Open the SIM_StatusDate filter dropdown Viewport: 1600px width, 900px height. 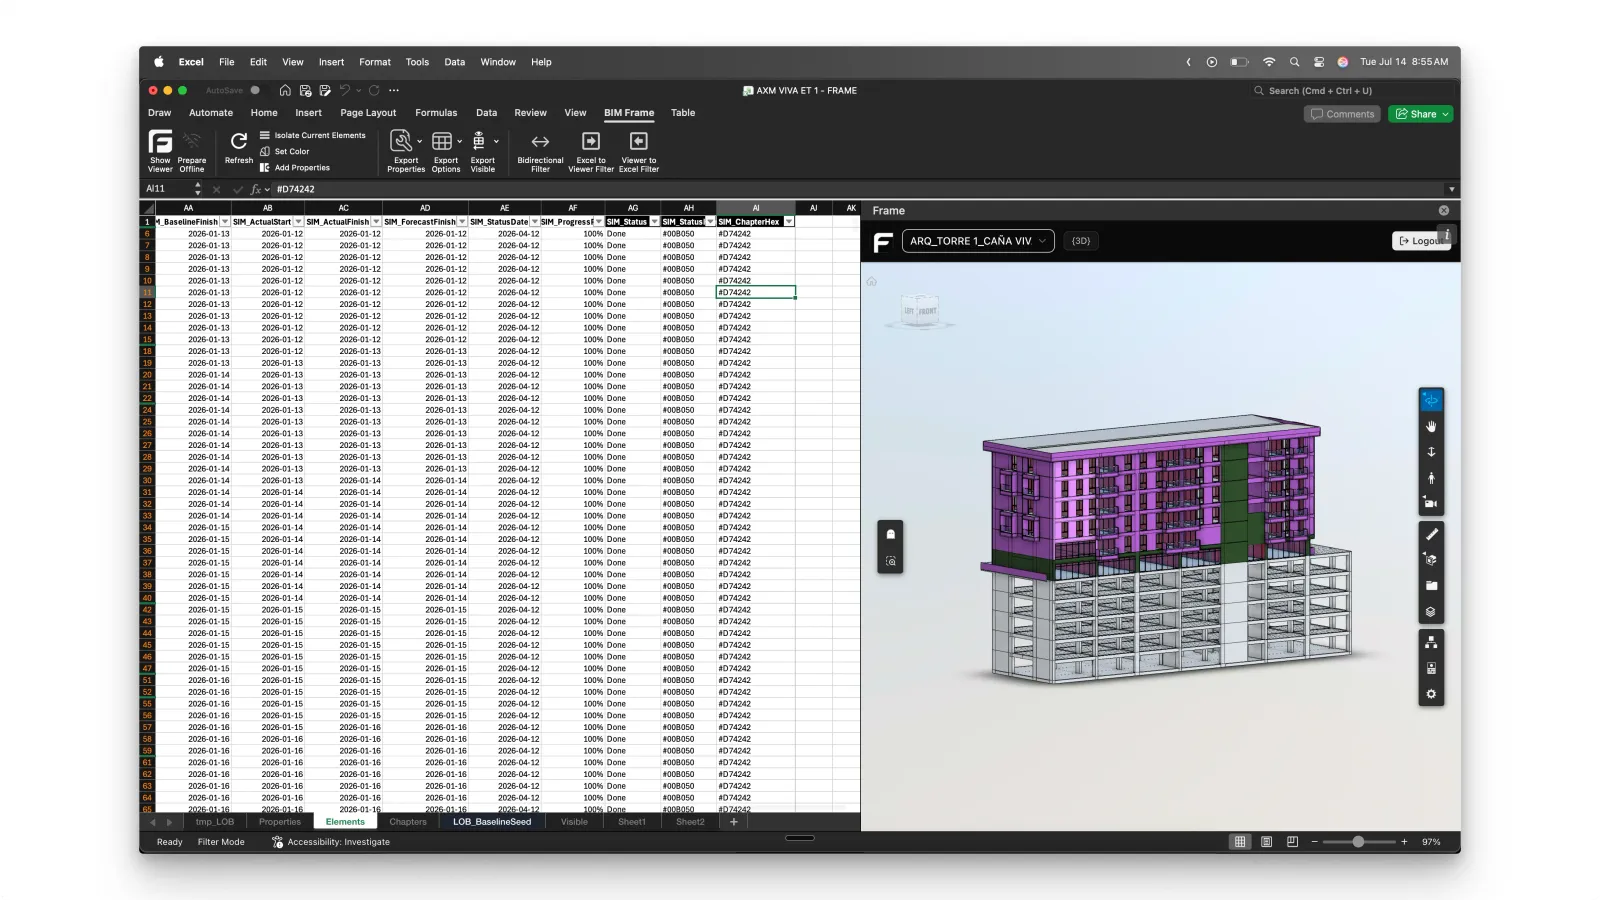pos(535,222)
